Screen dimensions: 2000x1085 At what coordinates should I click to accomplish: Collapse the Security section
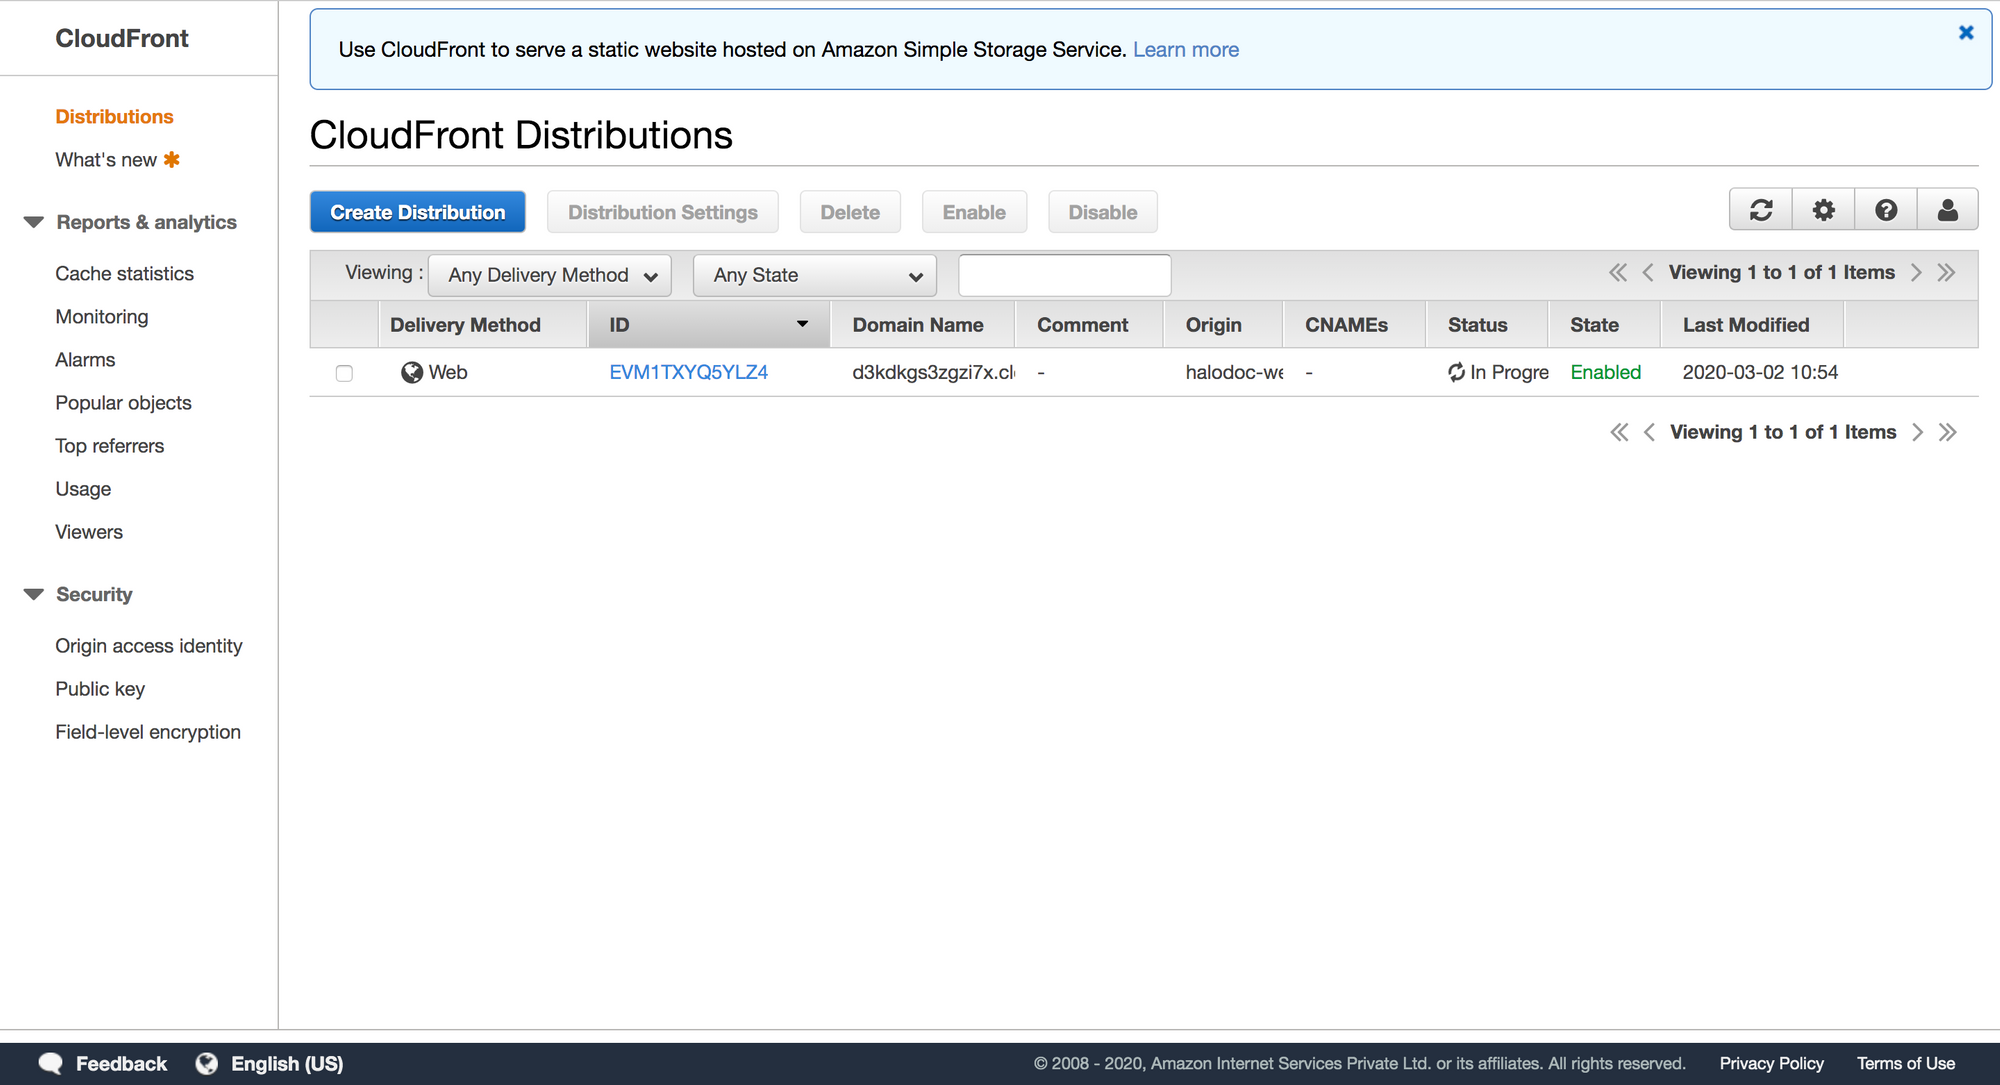(x=34, y=594)
